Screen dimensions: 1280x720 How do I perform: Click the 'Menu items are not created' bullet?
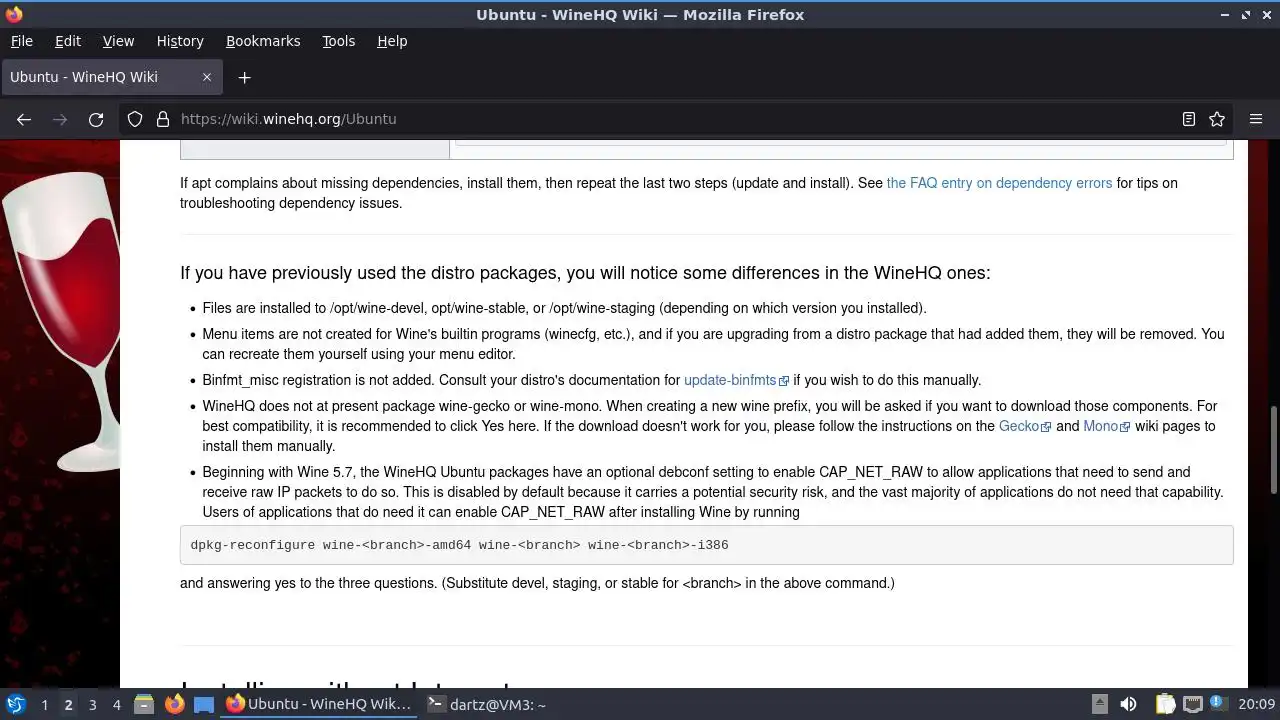tap(713, 344)
